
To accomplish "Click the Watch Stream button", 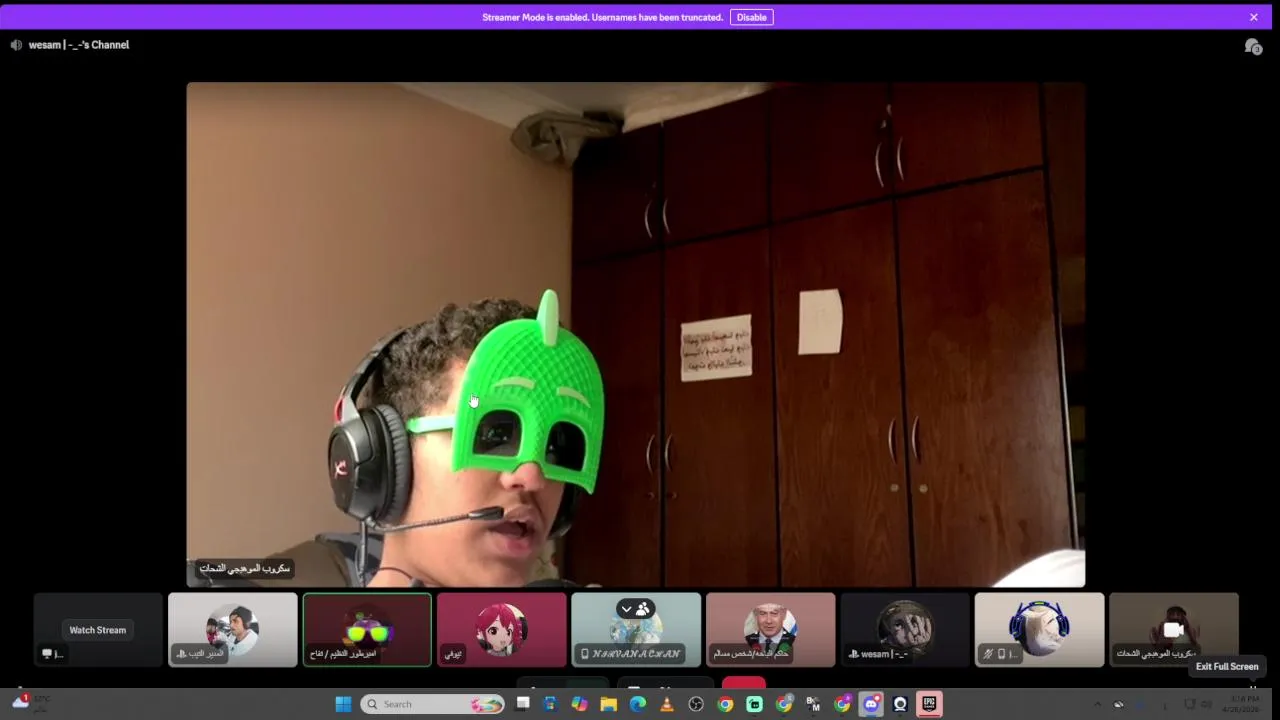I will pos(97,630).
